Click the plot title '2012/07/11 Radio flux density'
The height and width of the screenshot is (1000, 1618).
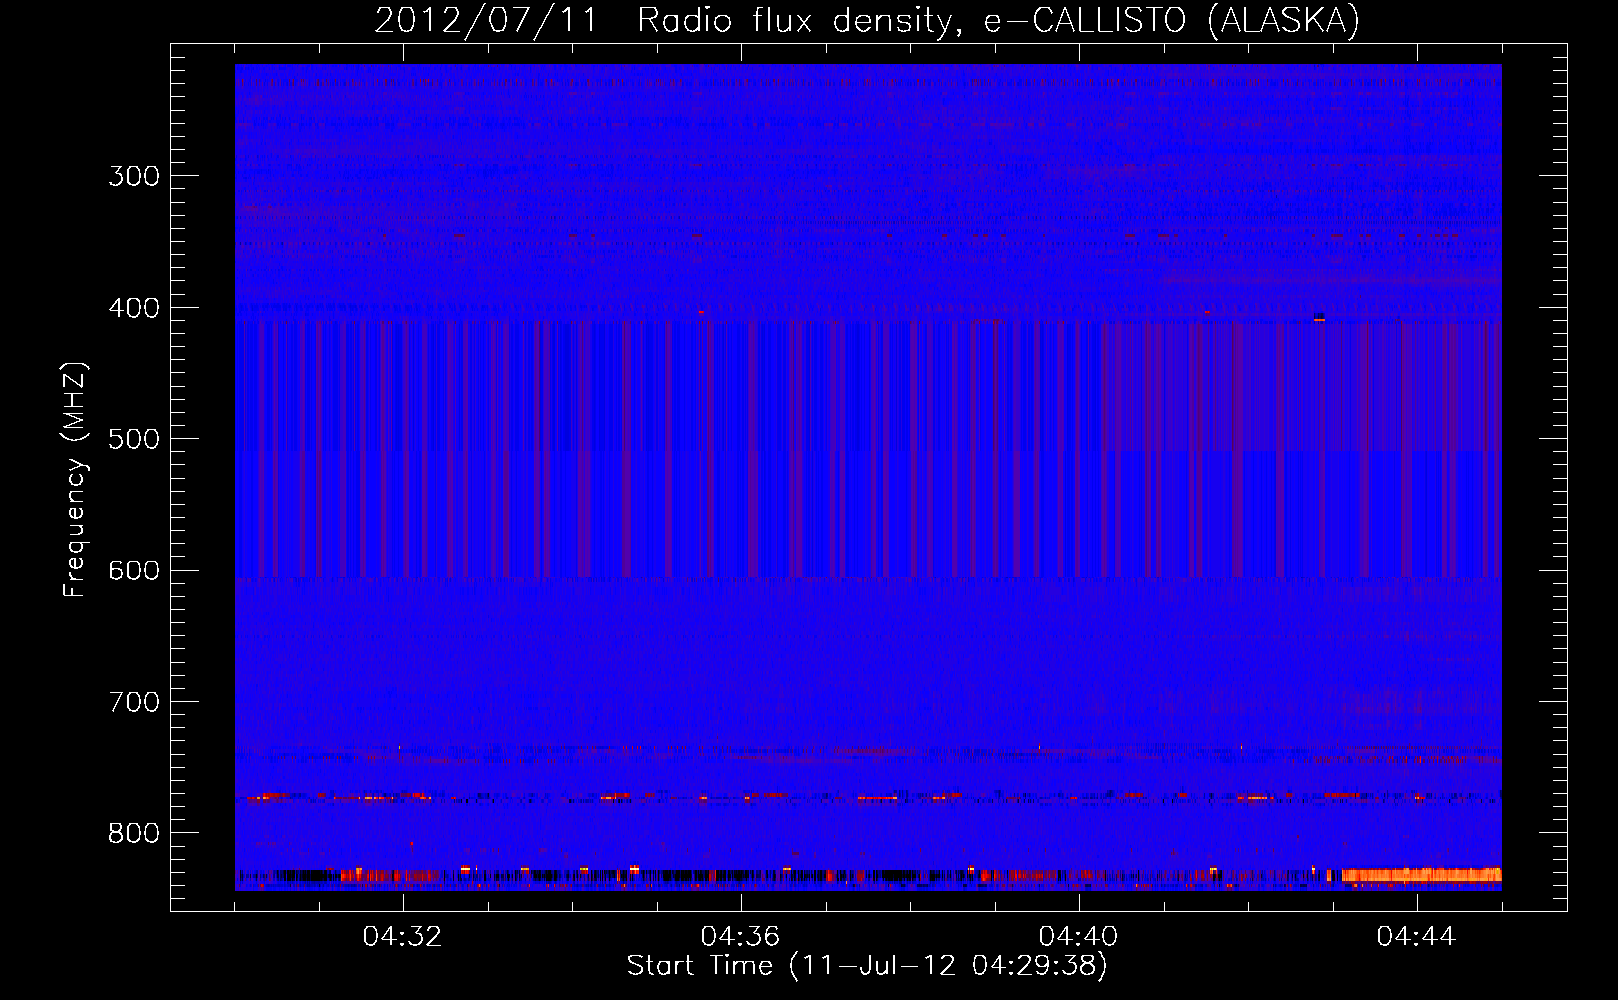[867, 20]
